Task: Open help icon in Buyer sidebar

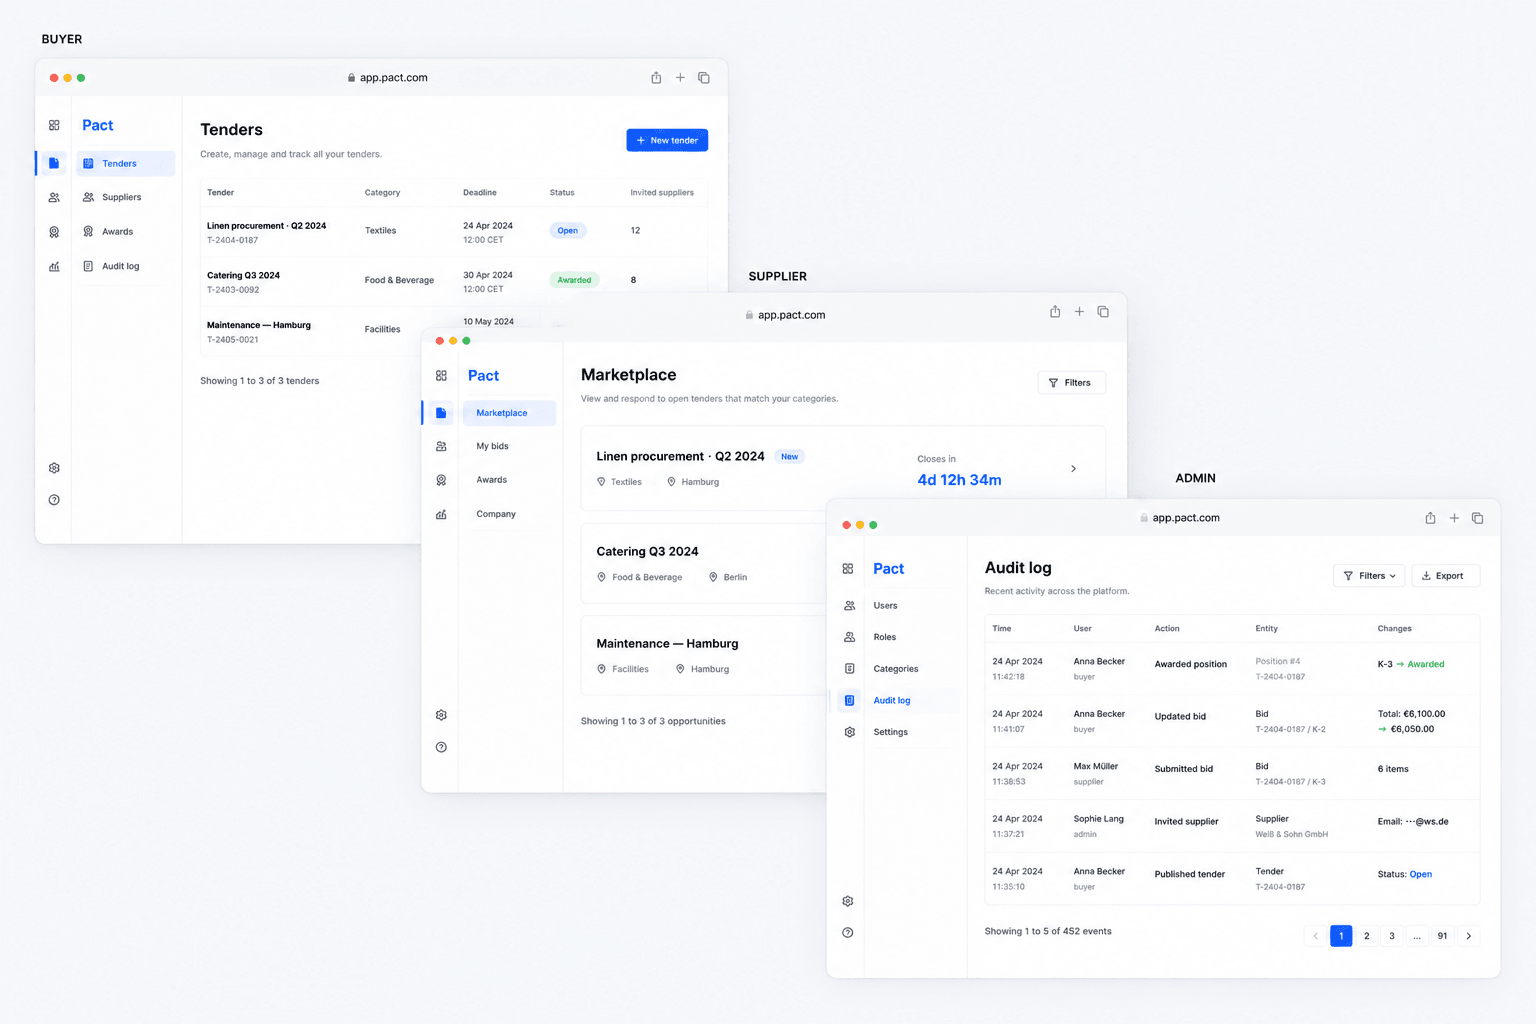Action: [x=54, y=500]
